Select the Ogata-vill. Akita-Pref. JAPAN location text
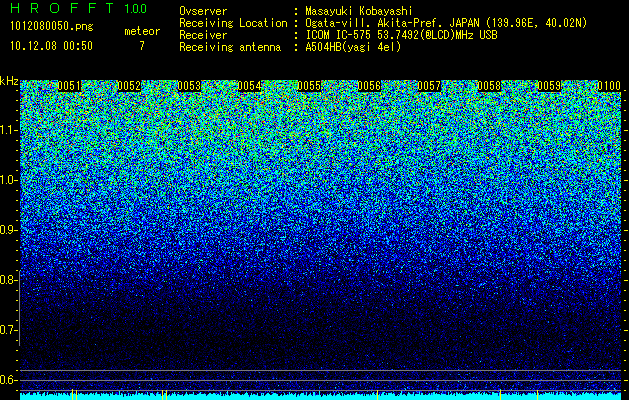Image resolution: width=629 pixels, height=400 pixels. (x=446, y=23)
